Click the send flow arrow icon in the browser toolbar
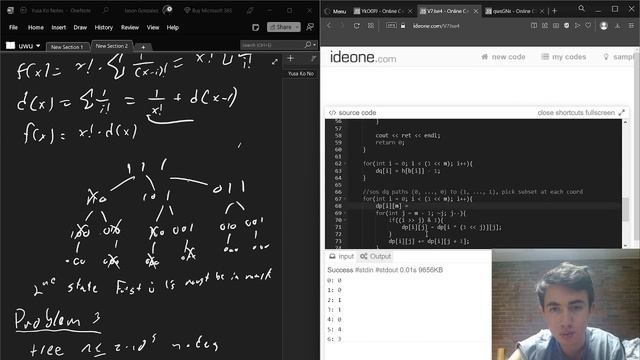The width and height of the screenshot is (640, 360). pos(578,26)
